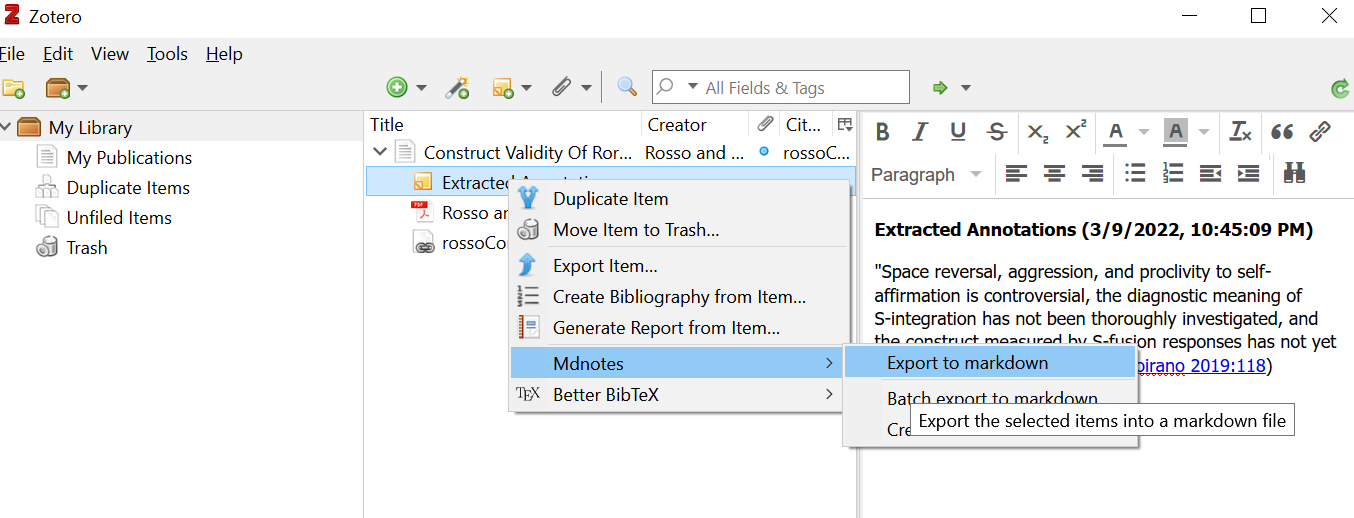Click the Clear formatting icon
This screenshot has width=1354, height=518.
tap(1241, 131)
